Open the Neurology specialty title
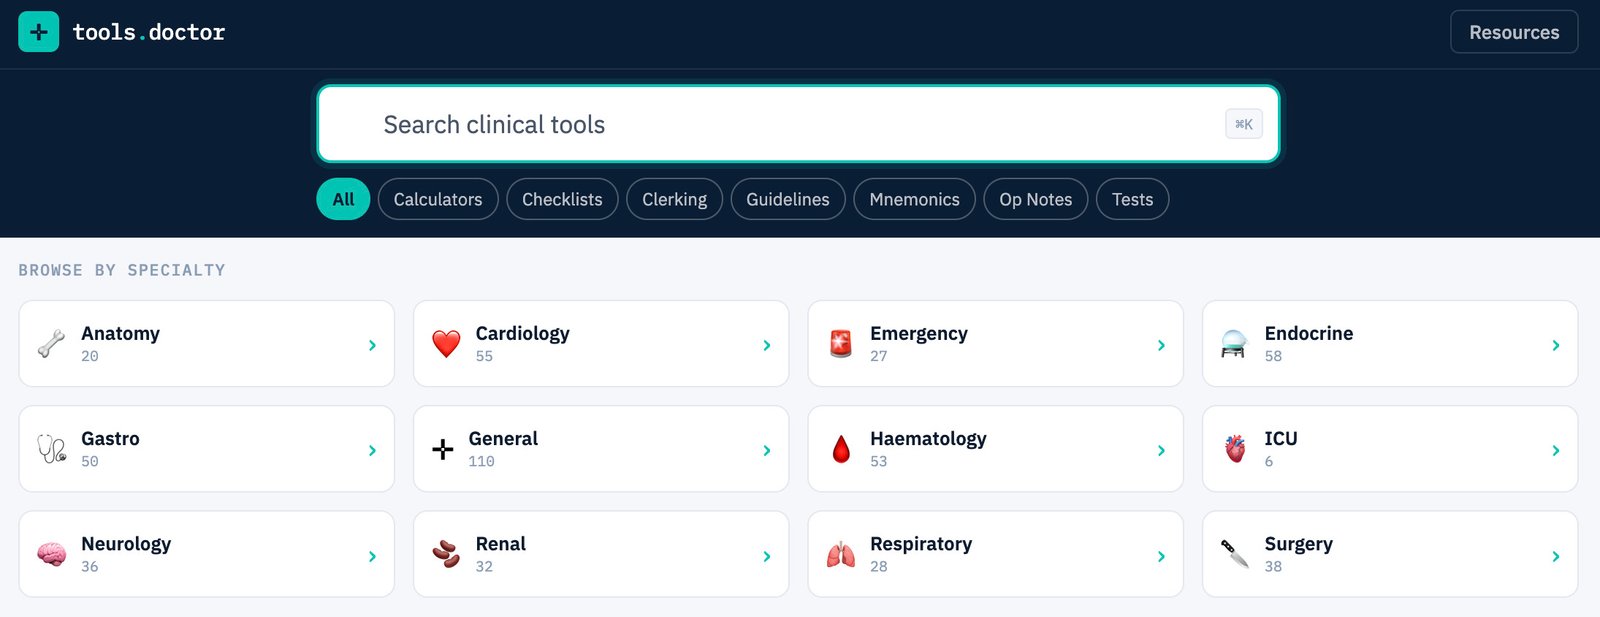This screenshot has height=617, width=1600. [x=126, y=544]
